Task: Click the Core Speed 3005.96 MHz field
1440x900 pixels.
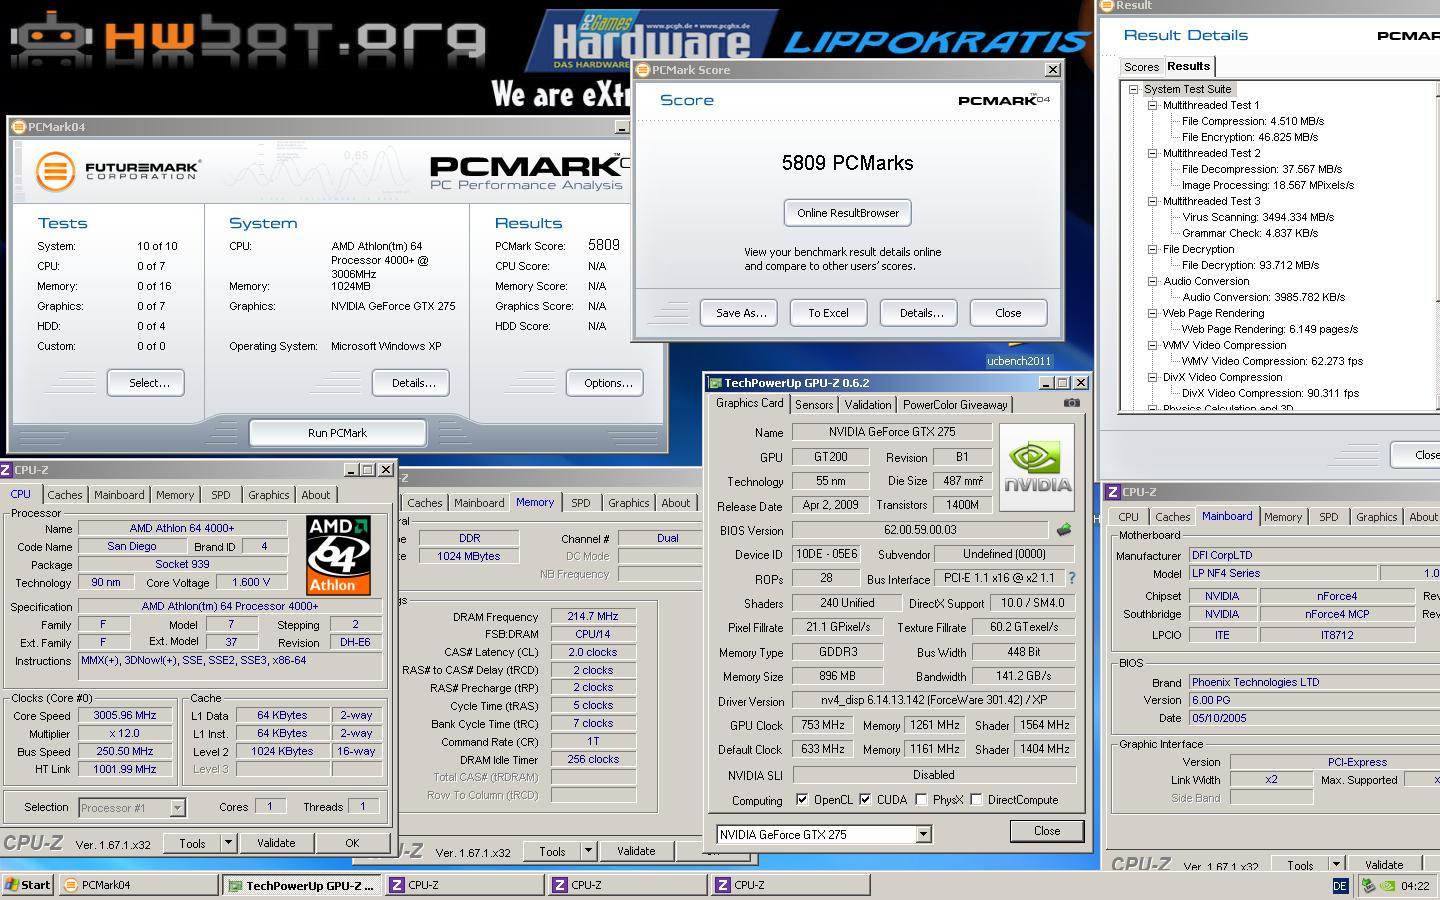Action: 125,716
